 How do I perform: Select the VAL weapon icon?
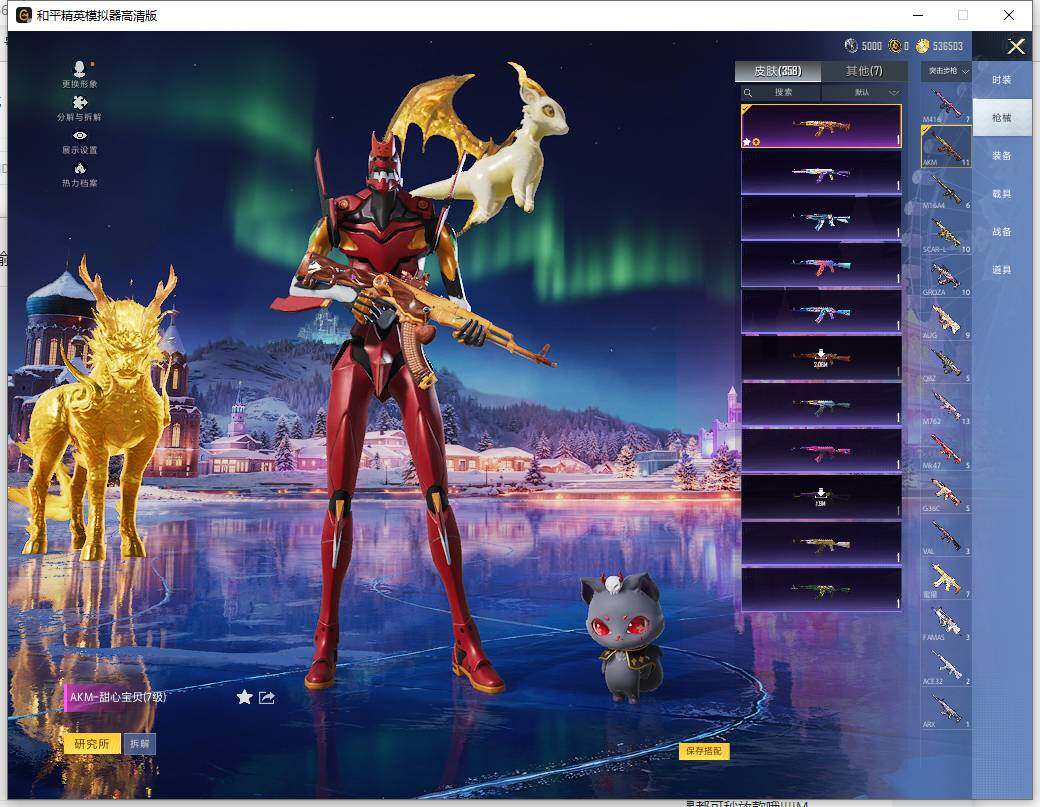(946, 536)
